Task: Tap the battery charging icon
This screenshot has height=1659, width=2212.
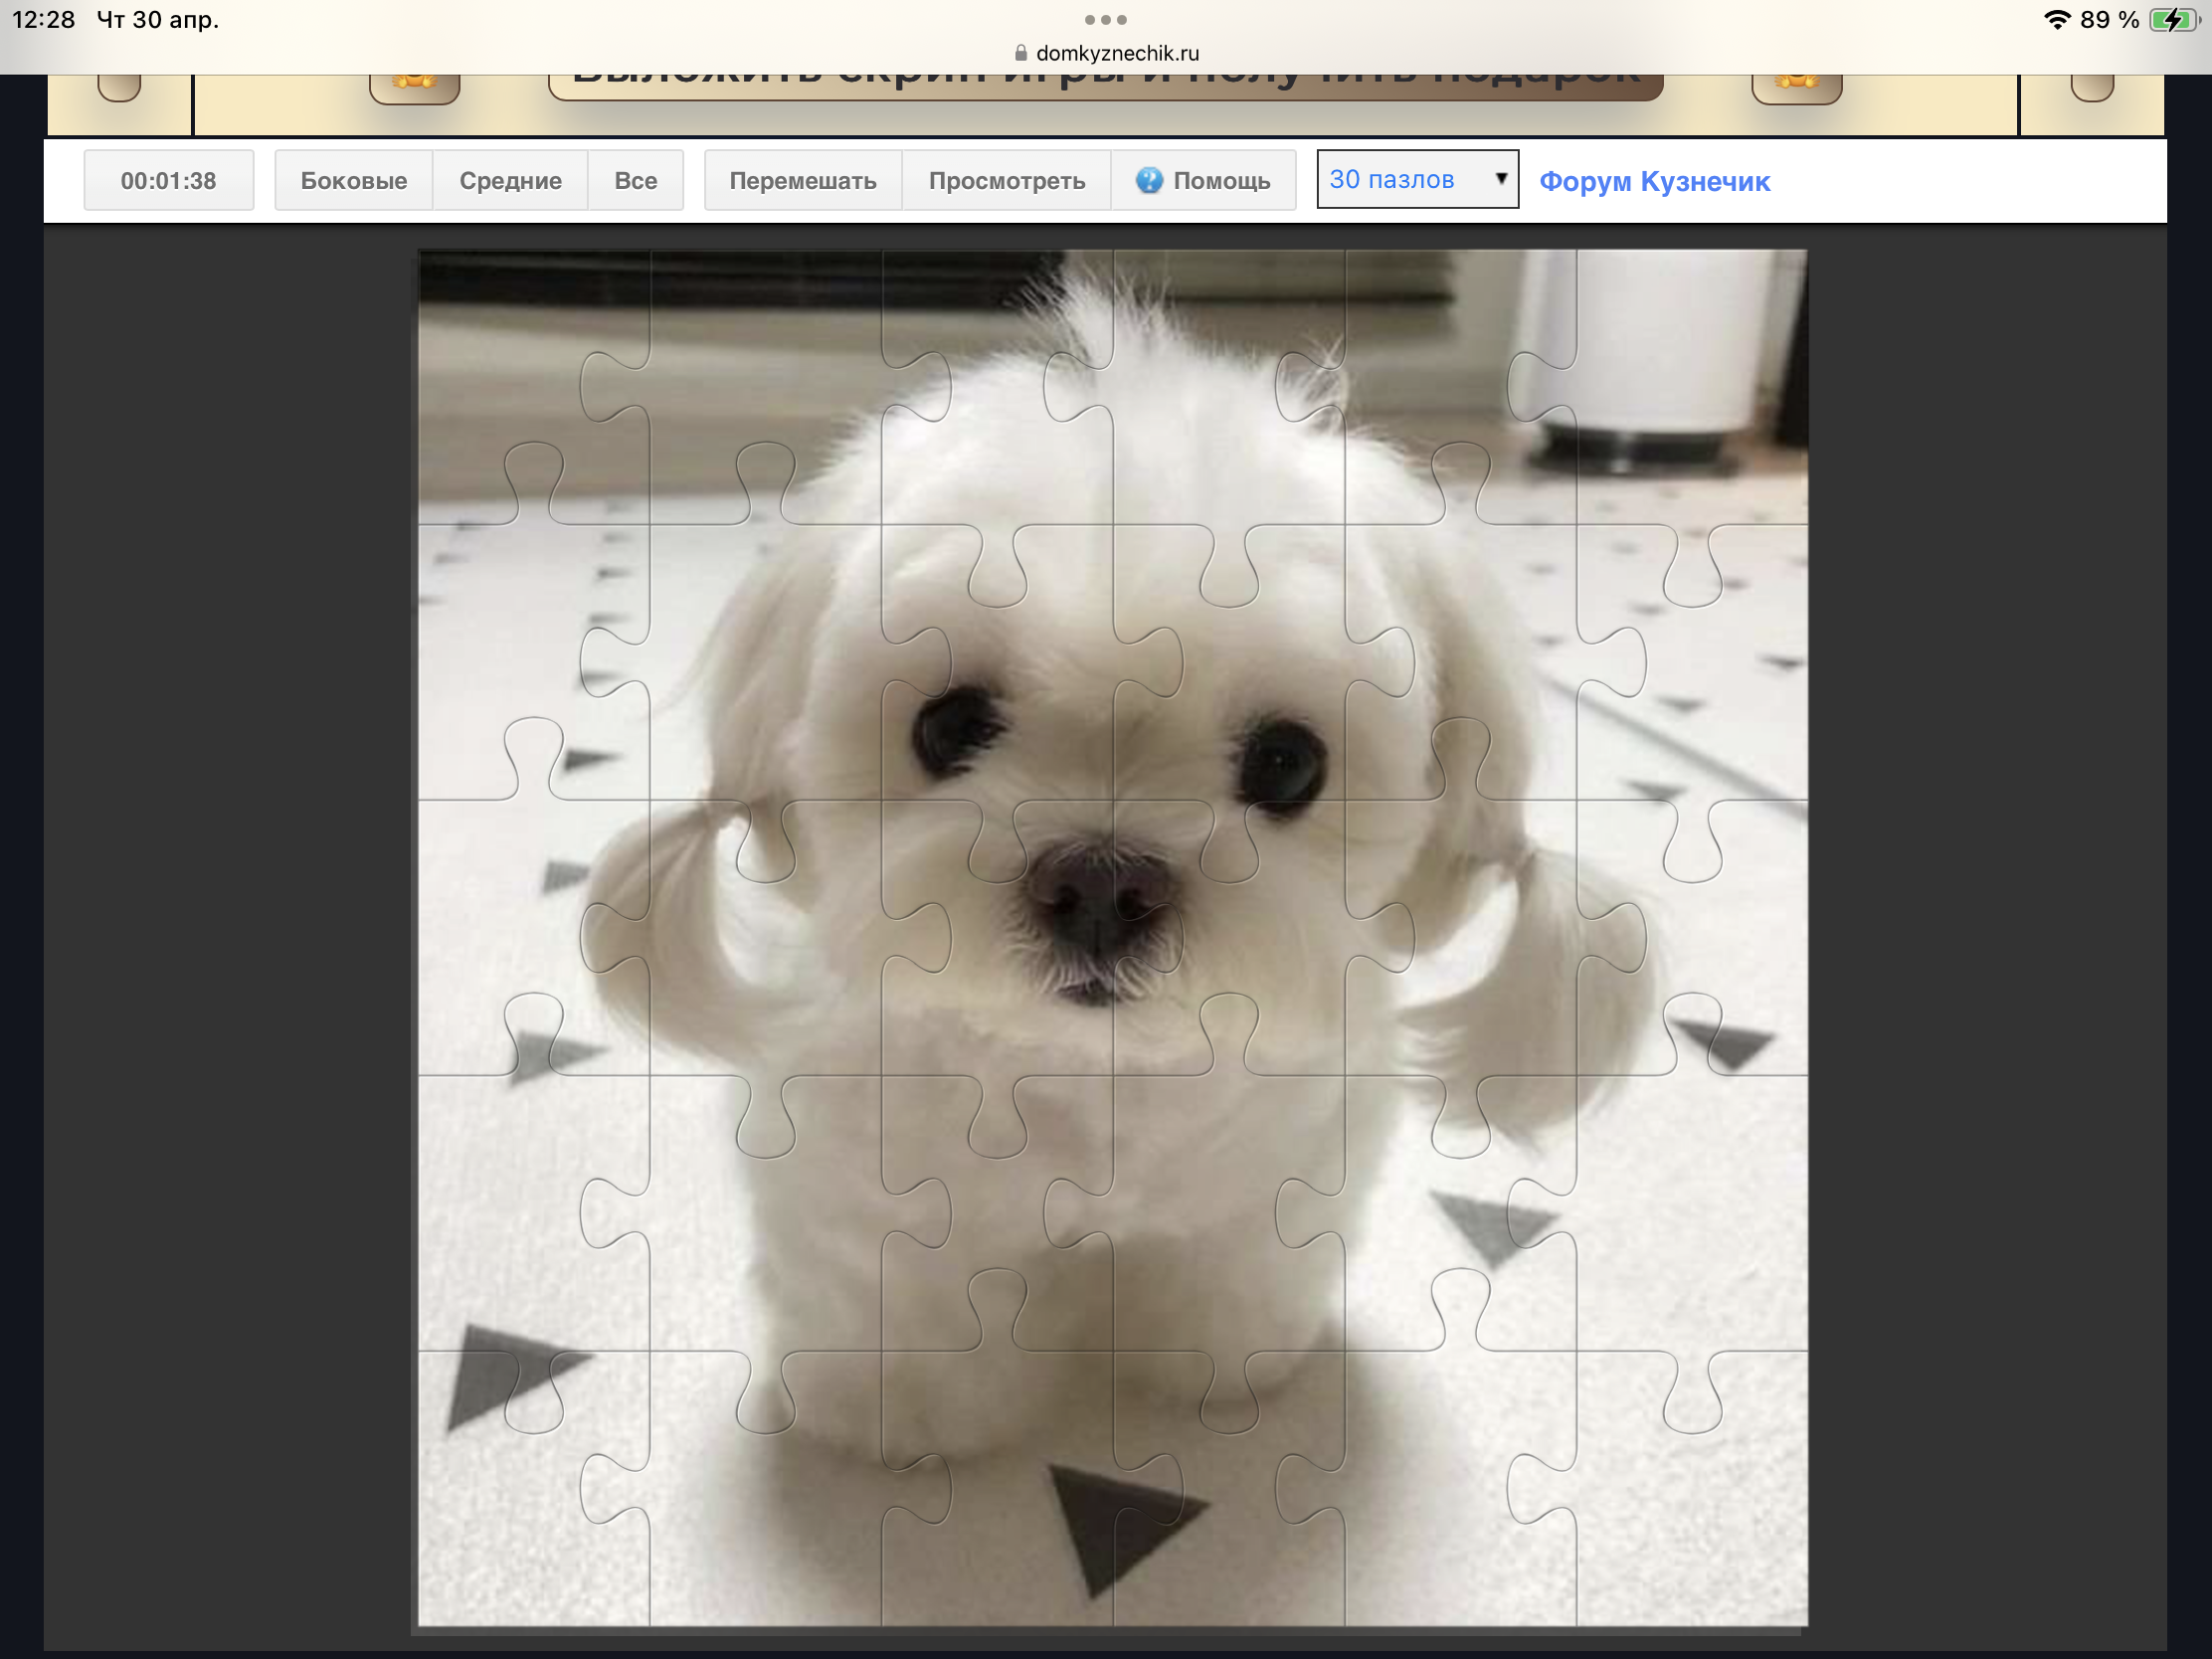Action: click(x=2174, y=20)
